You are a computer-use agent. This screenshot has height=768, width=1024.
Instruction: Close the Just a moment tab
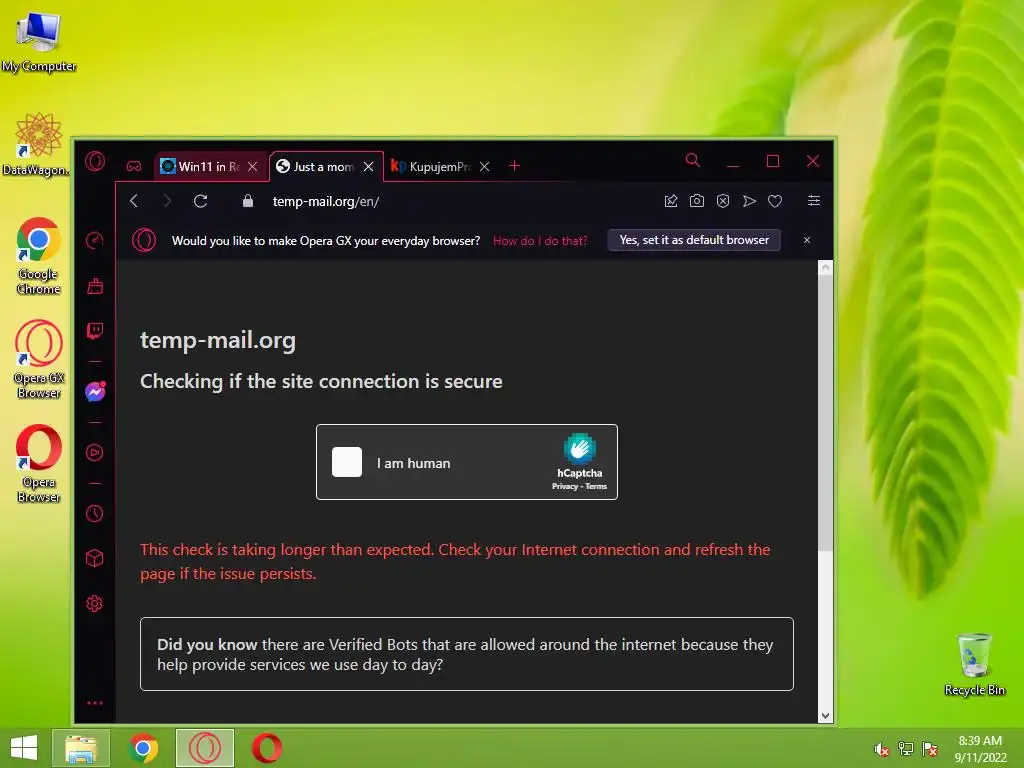click(368, 167)
